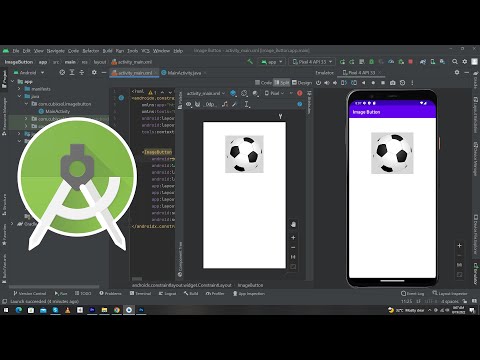The height and width of the screenshot is (360, 480).
Task: Open the Build menu
Action: click(x=107, y=51)
